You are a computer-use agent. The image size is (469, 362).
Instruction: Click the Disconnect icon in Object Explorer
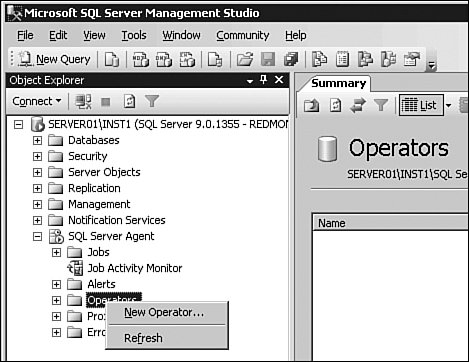pos(83,101)
